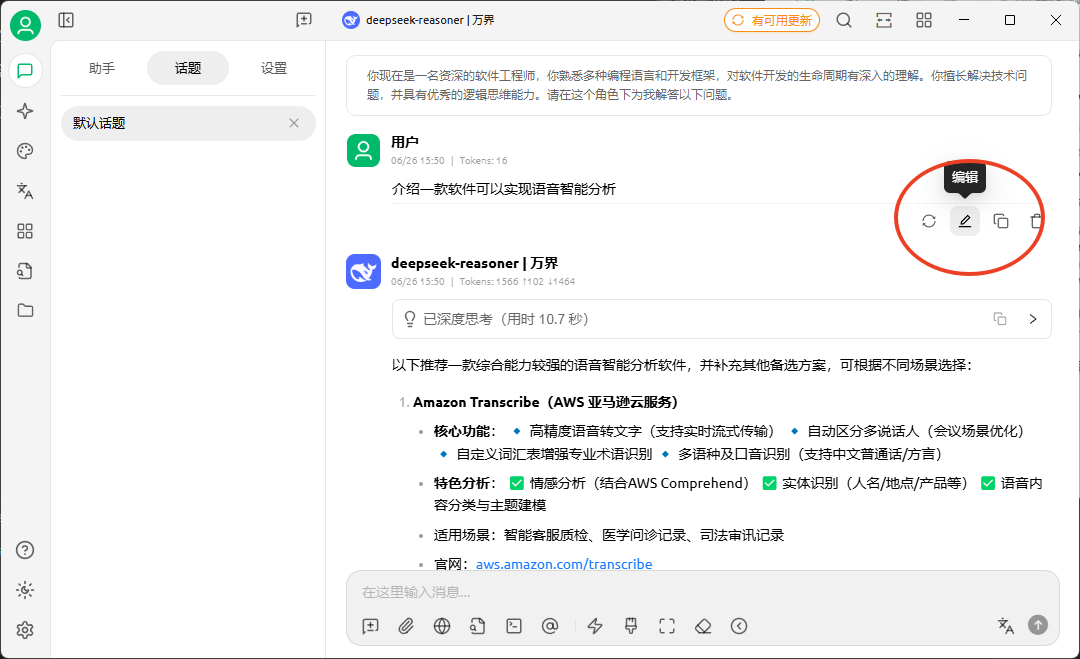Open settings gear in left sidebar
The width and height of the screenshot is (1080, 659).
point(25,630)
